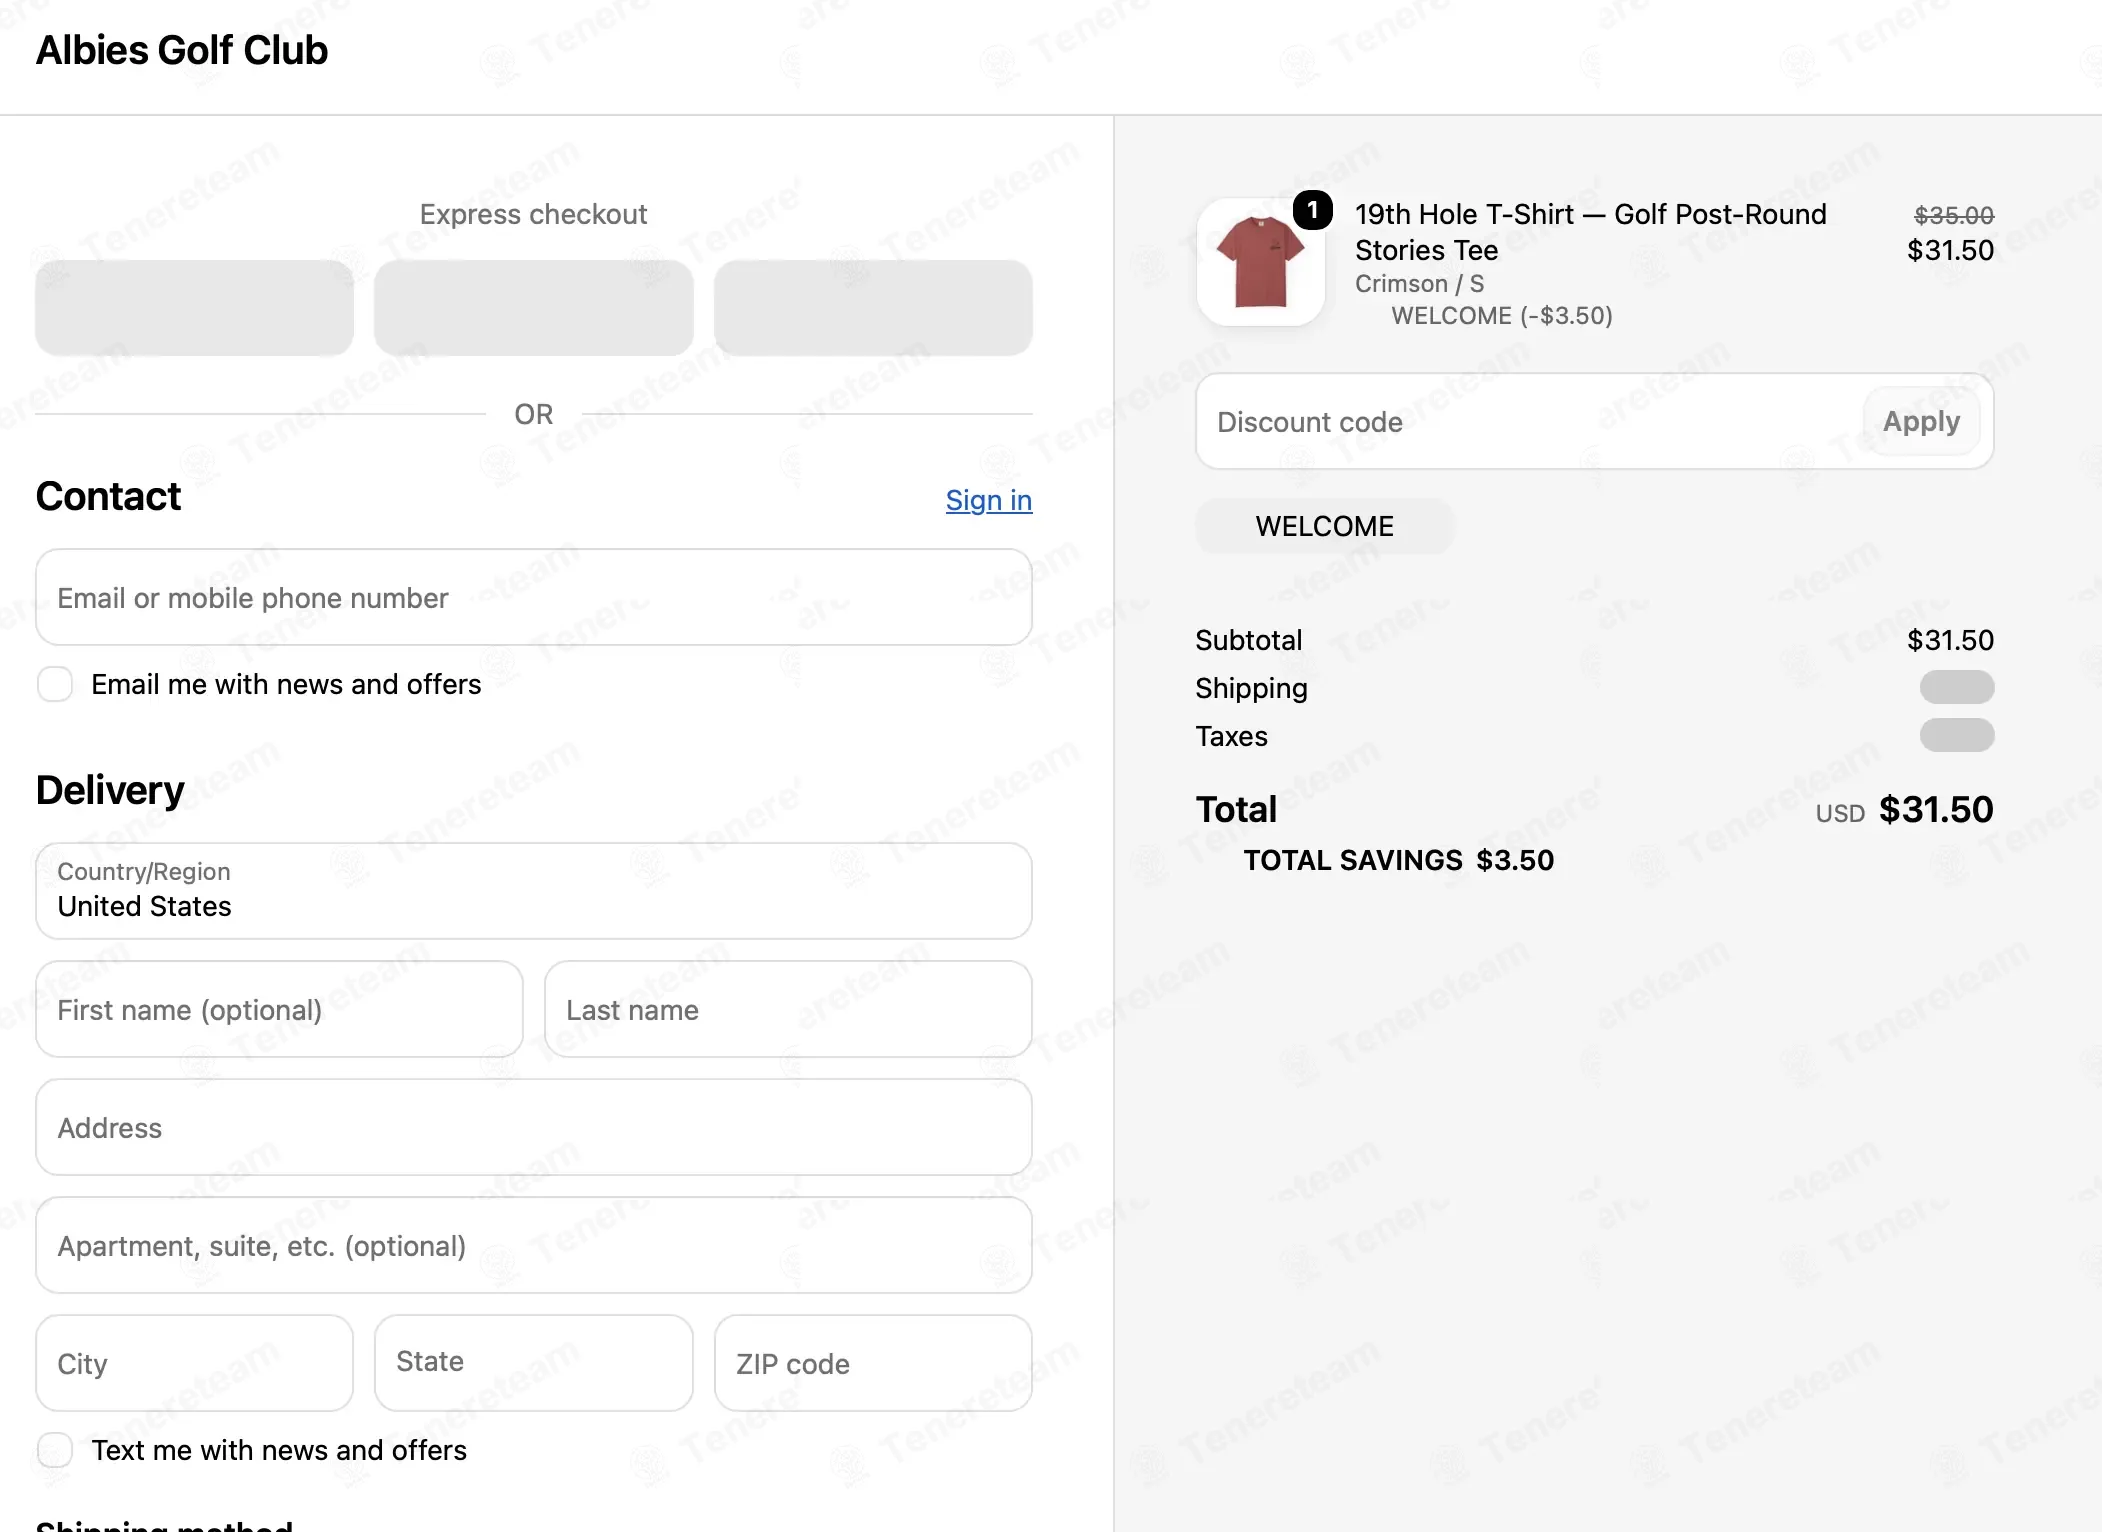Click the Discount code input
The image size is (2102, 1532).
(1530, 421)
